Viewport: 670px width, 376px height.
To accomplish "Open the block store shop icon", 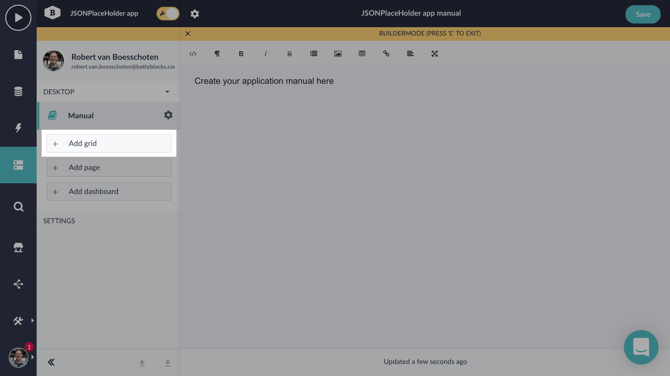I will [18, 247].
